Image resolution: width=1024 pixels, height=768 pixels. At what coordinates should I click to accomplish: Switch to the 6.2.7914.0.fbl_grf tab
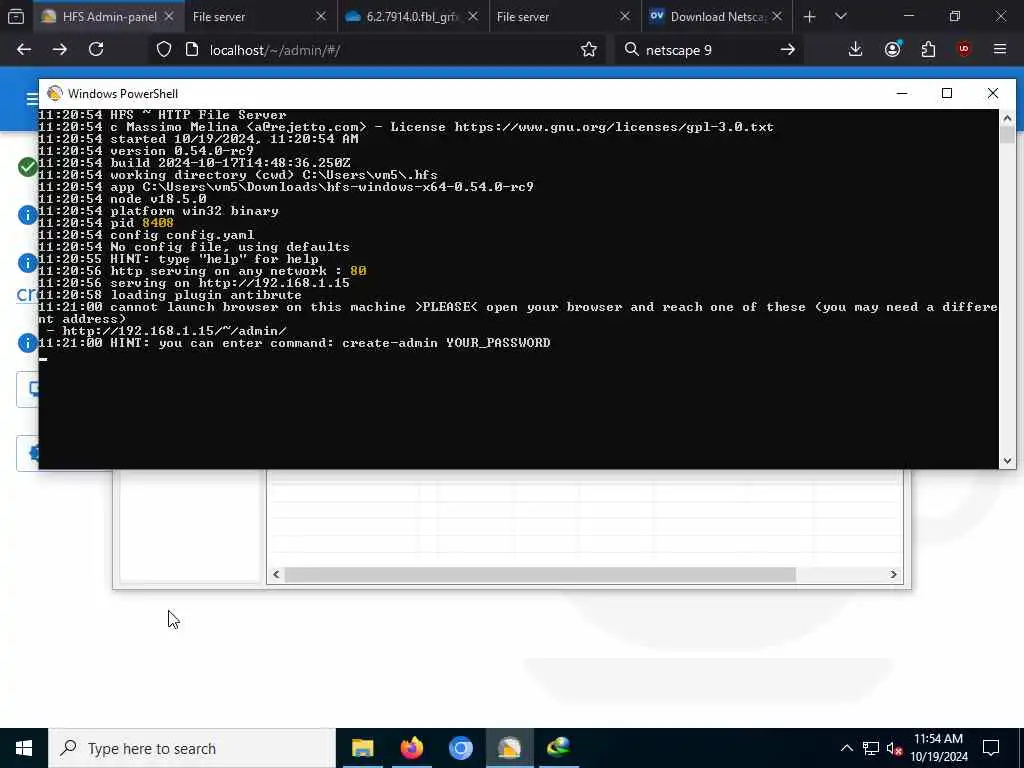[411, 17]
